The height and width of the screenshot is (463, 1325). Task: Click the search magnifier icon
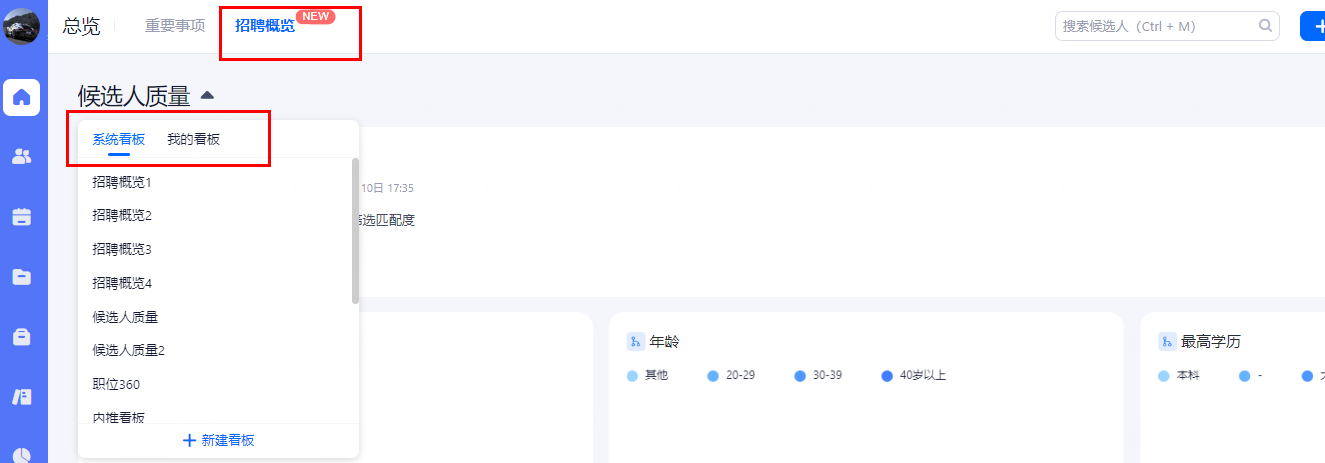pyautogui.click(x=1265, y=26)
